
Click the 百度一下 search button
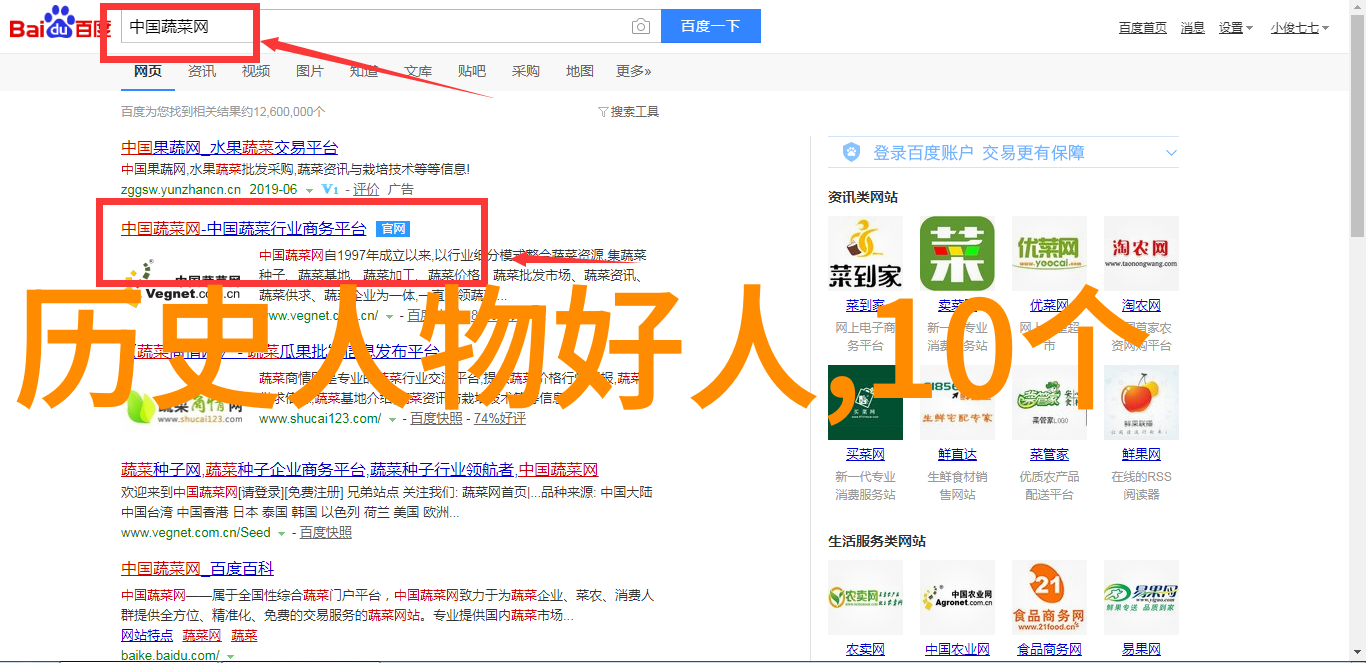pyautogui.click(x=711, y=26)
